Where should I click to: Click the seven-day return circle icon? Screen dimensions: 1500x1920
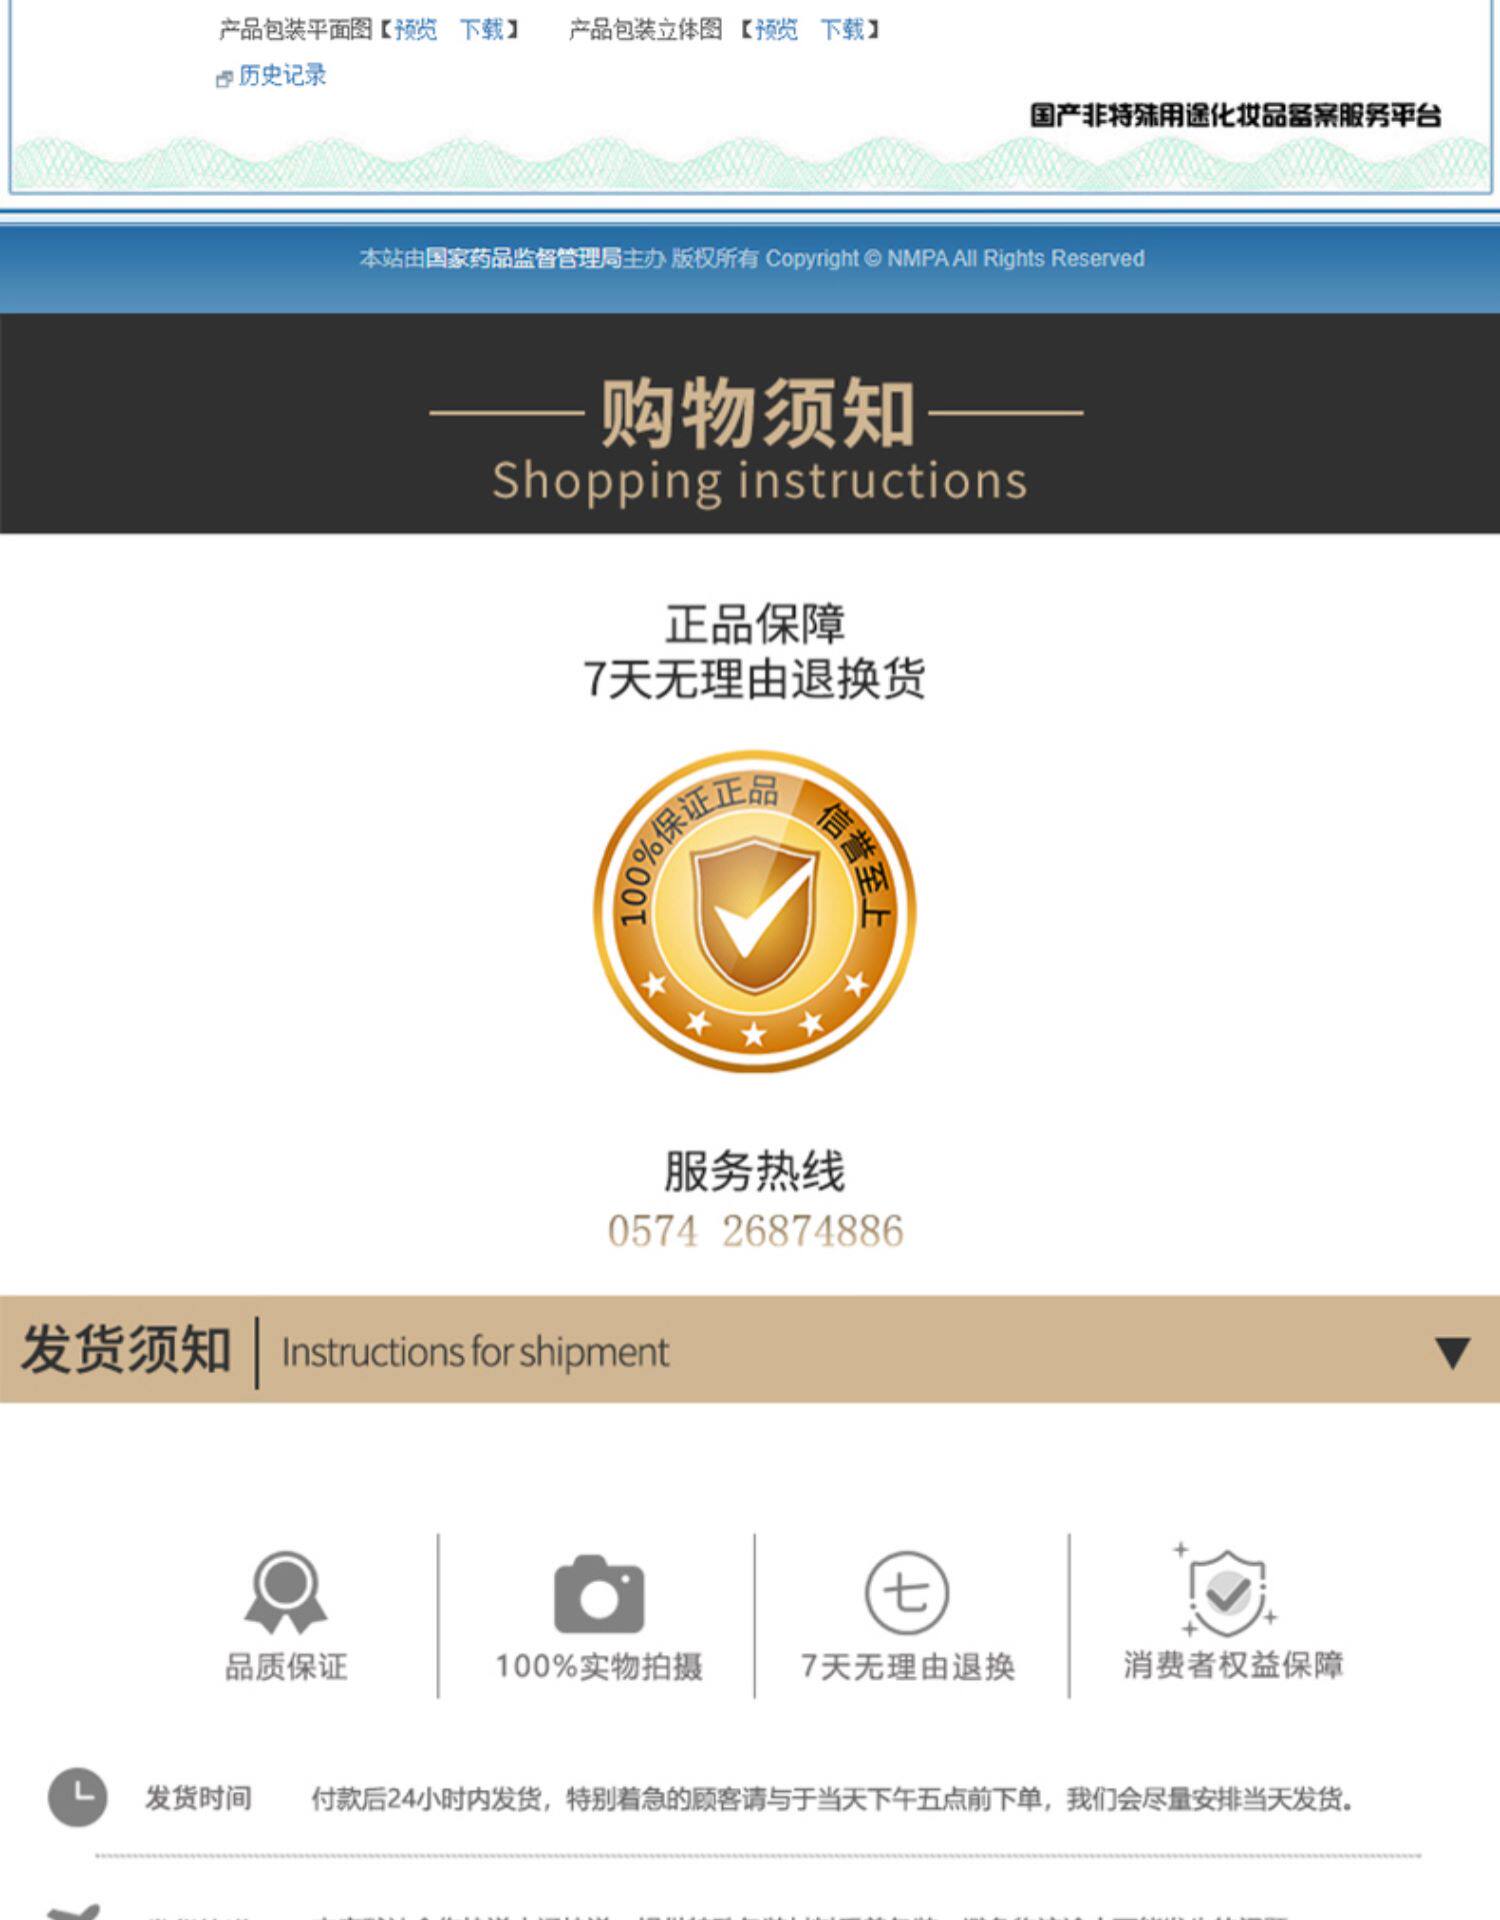point(907,1592)
